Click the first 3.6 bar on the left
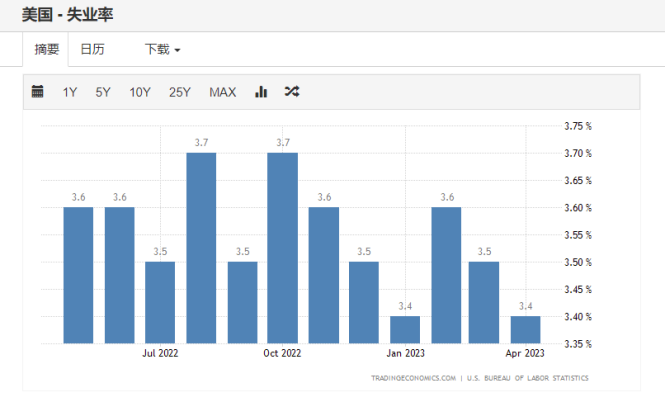The image size is (665, 402). 78,275
